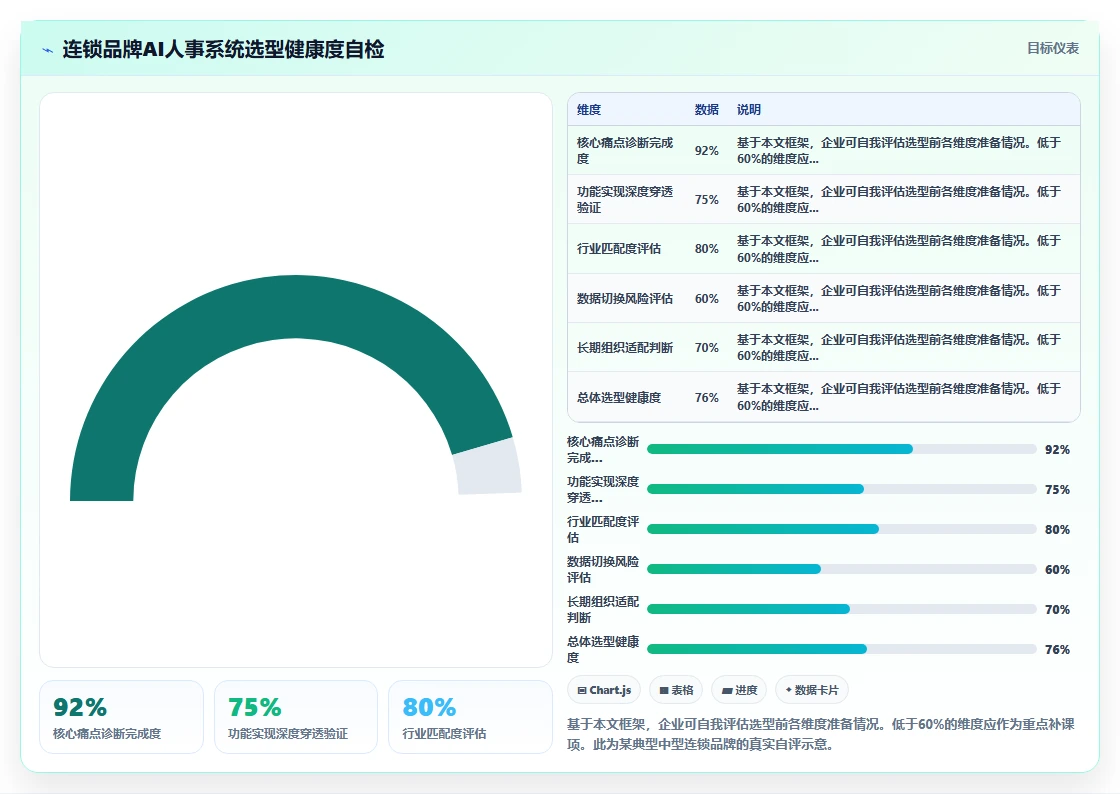Click the 80% 行业匹配度评估 stat card
Screen dimensions: 1120x794
coord(470,717)
